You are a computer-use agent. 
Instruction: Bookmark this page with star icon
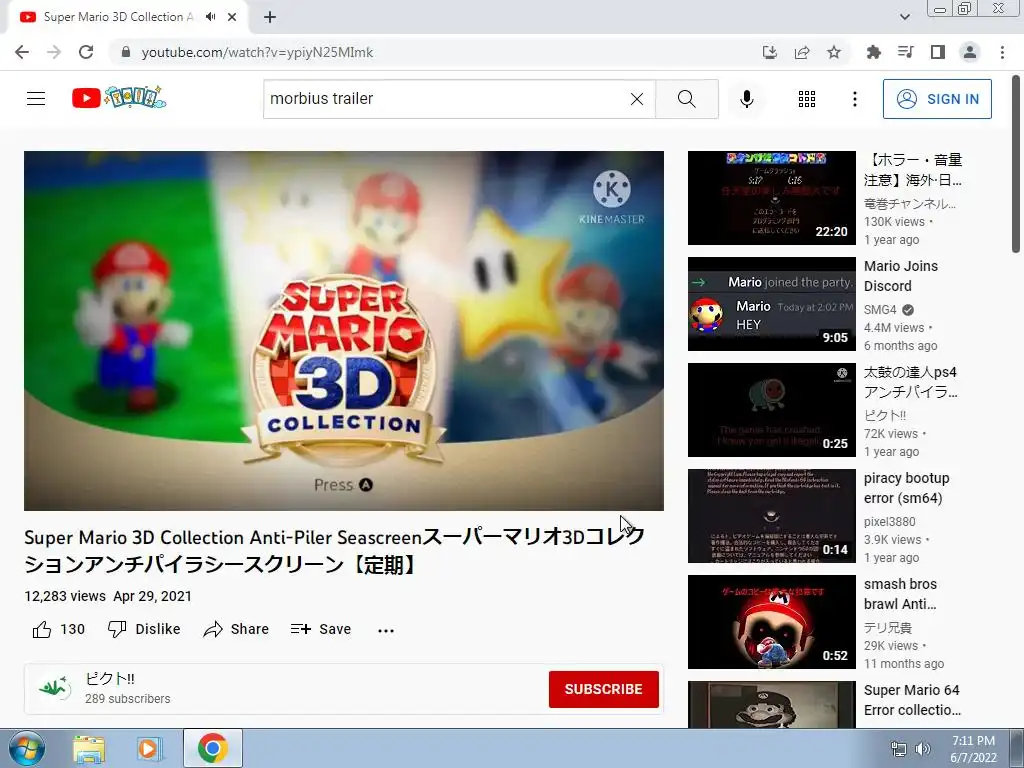[x=834, y=52]
